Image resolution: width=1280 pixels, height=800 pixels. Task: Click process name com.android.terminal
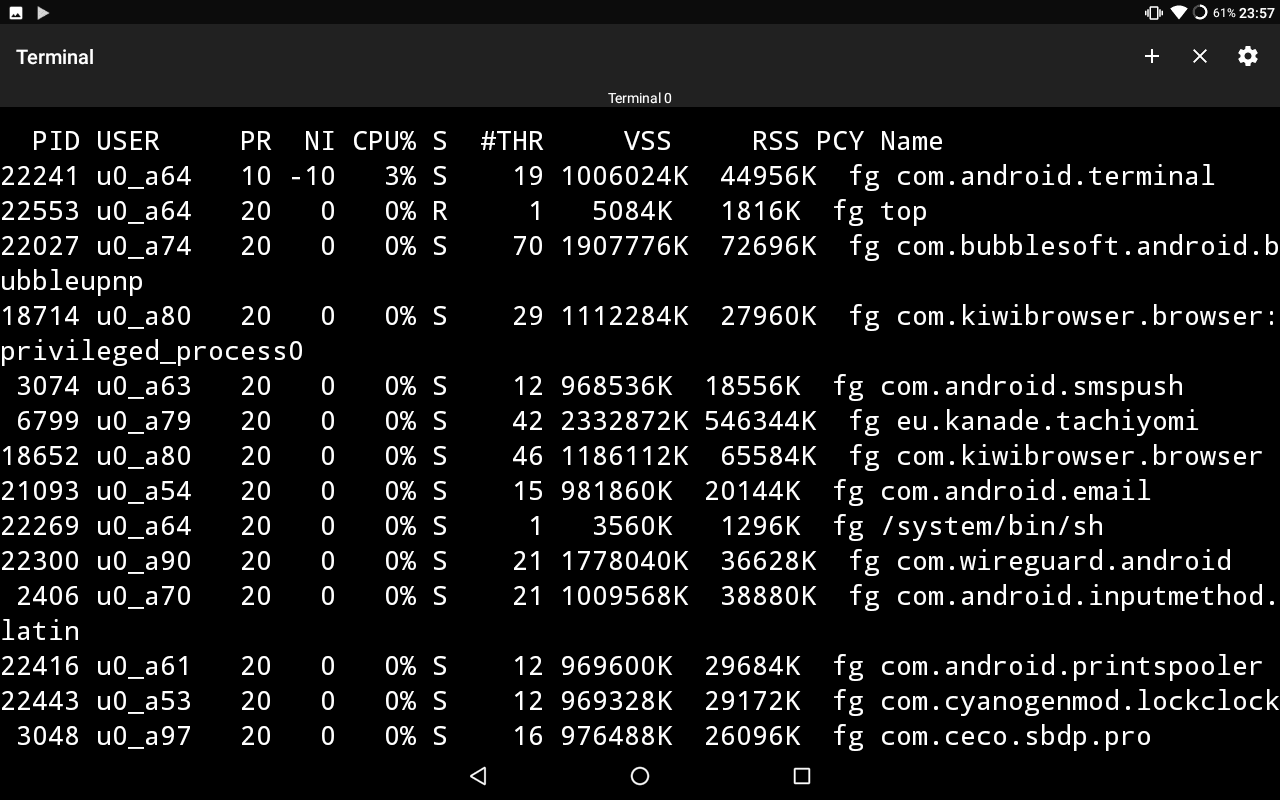click(1056, 176)
